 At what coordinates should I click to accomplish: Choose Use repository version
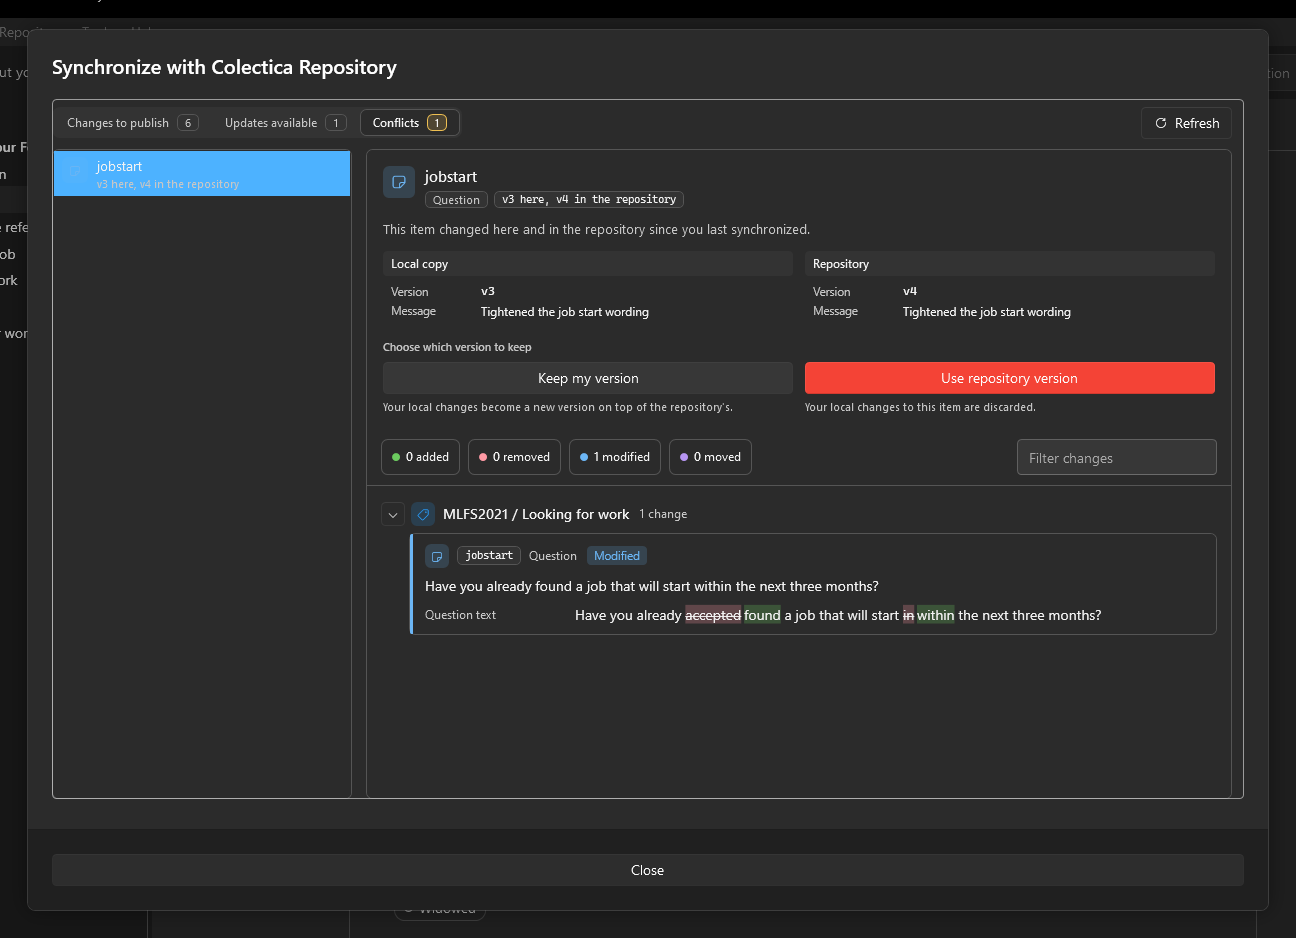coord(1009,378)
